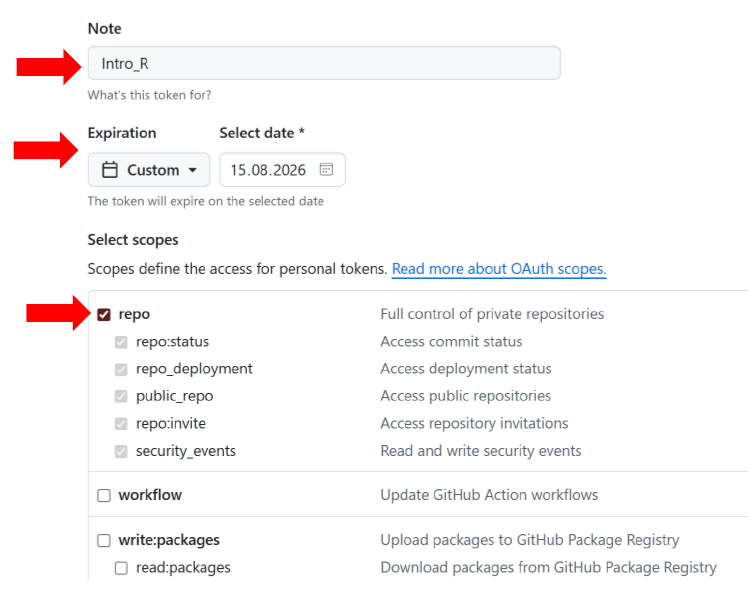This screenshot has height=608, width=748.
Task: Click the workflow scope label
Action: (x=150, y=495)
